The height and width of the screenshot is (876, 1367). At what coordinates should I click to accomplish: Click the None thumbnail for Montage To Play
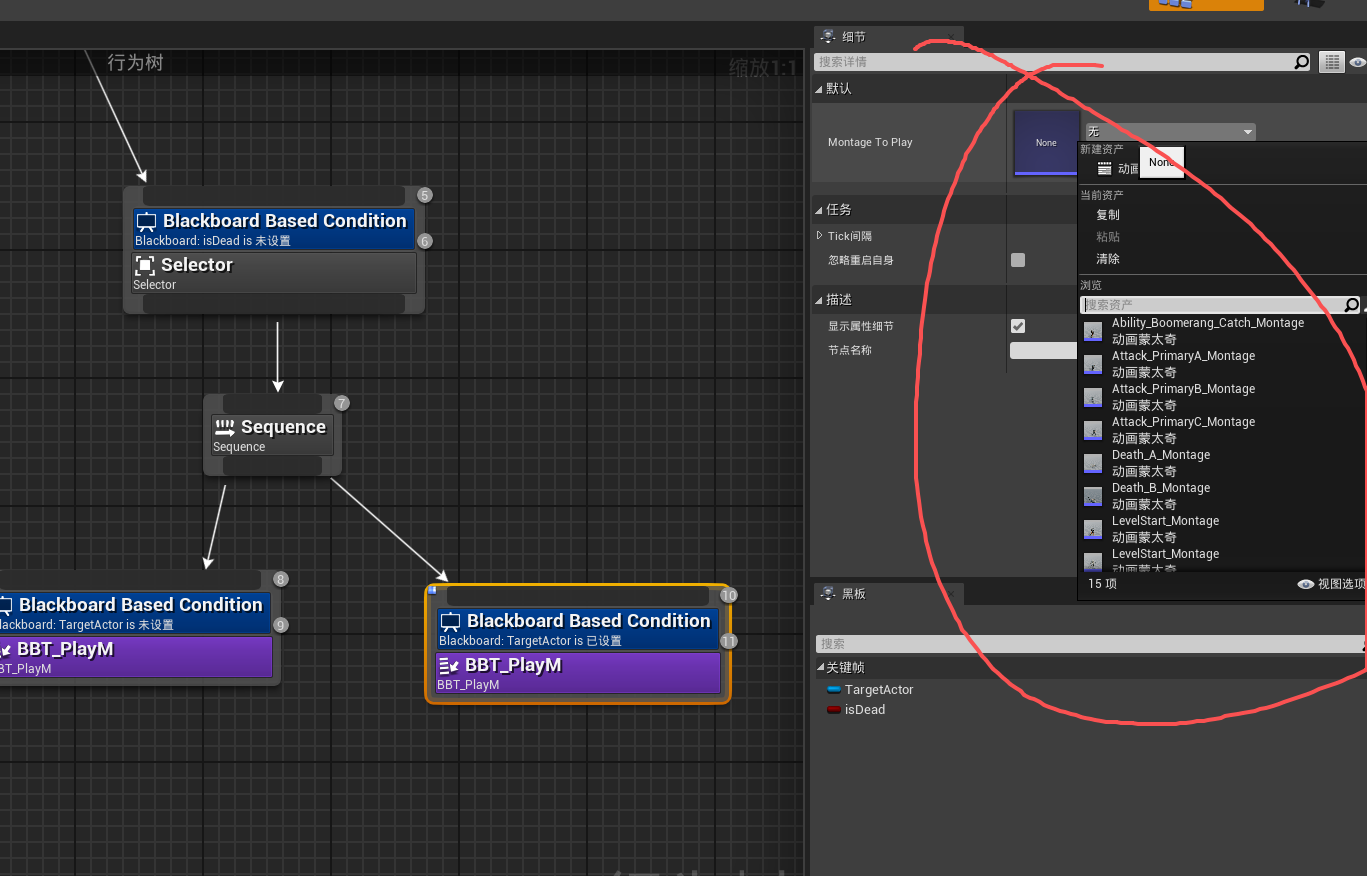[x=1046, y=142]
